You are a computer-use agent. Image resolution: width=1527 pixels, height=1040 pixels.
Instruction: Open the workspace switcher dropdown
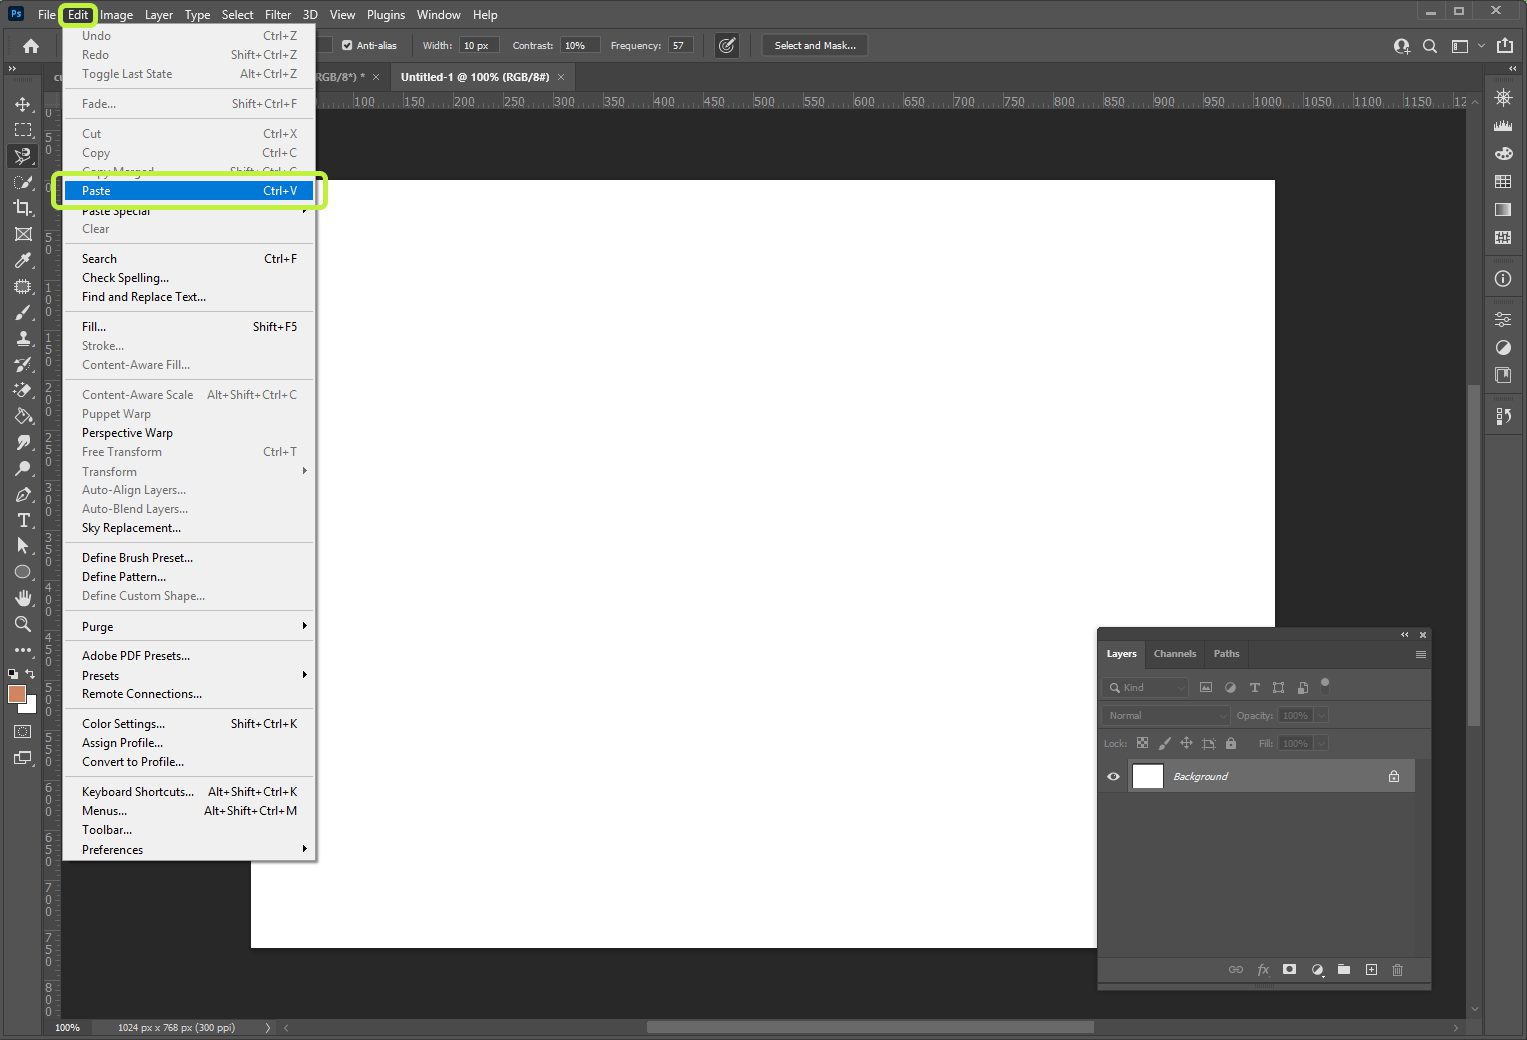click(1466, 46)
